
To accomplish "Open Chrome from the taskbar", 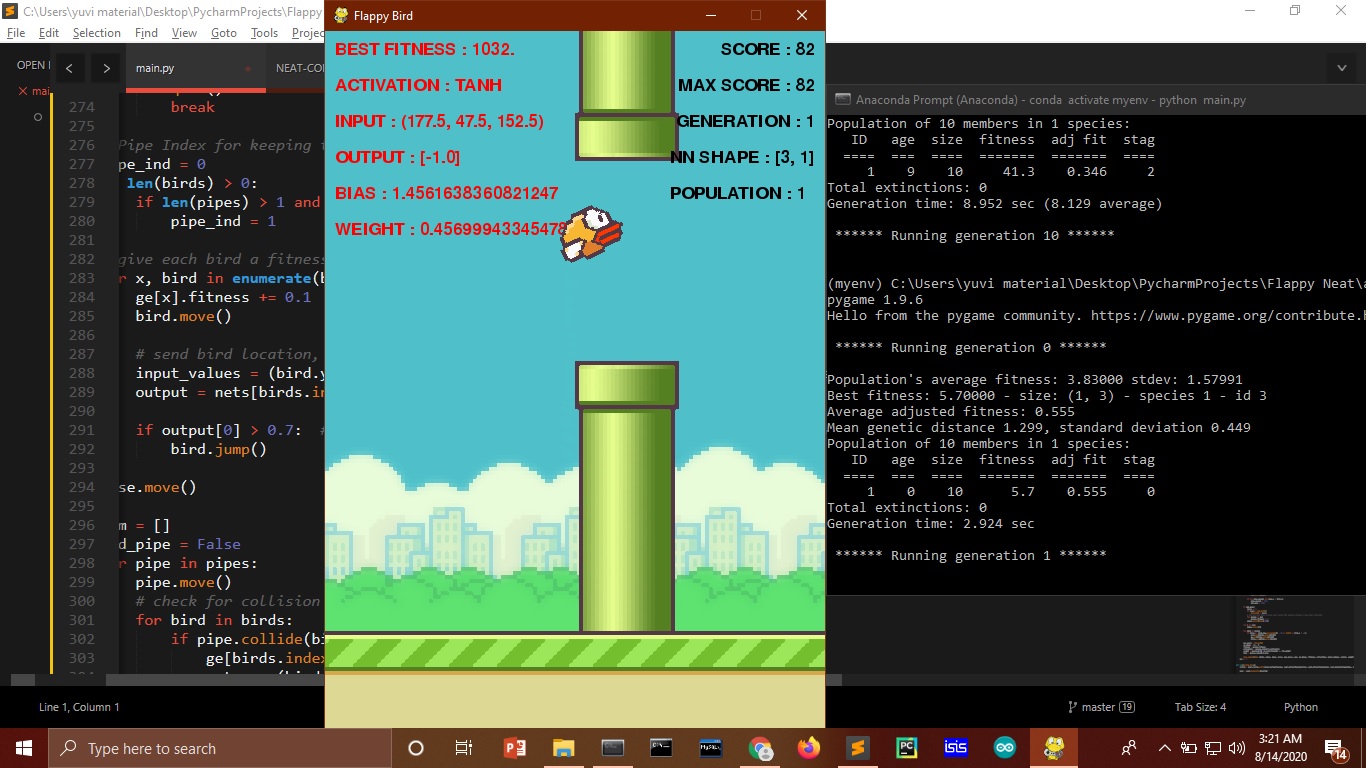I will [760, 748].
